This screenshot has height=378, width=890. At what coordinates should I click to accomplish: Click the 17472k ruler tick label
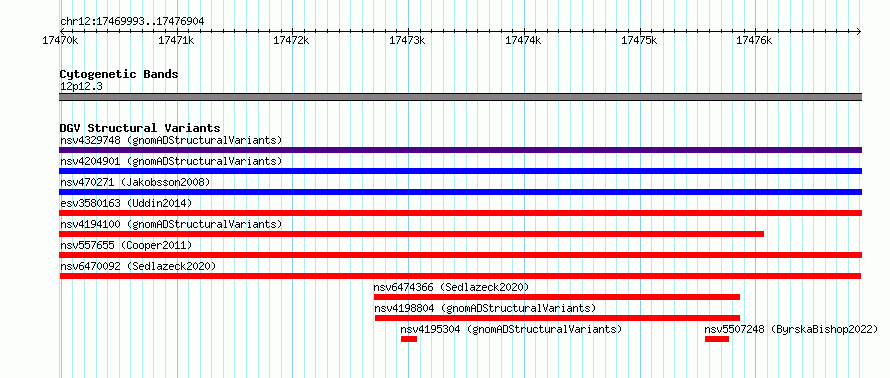(x=292, y=41)
